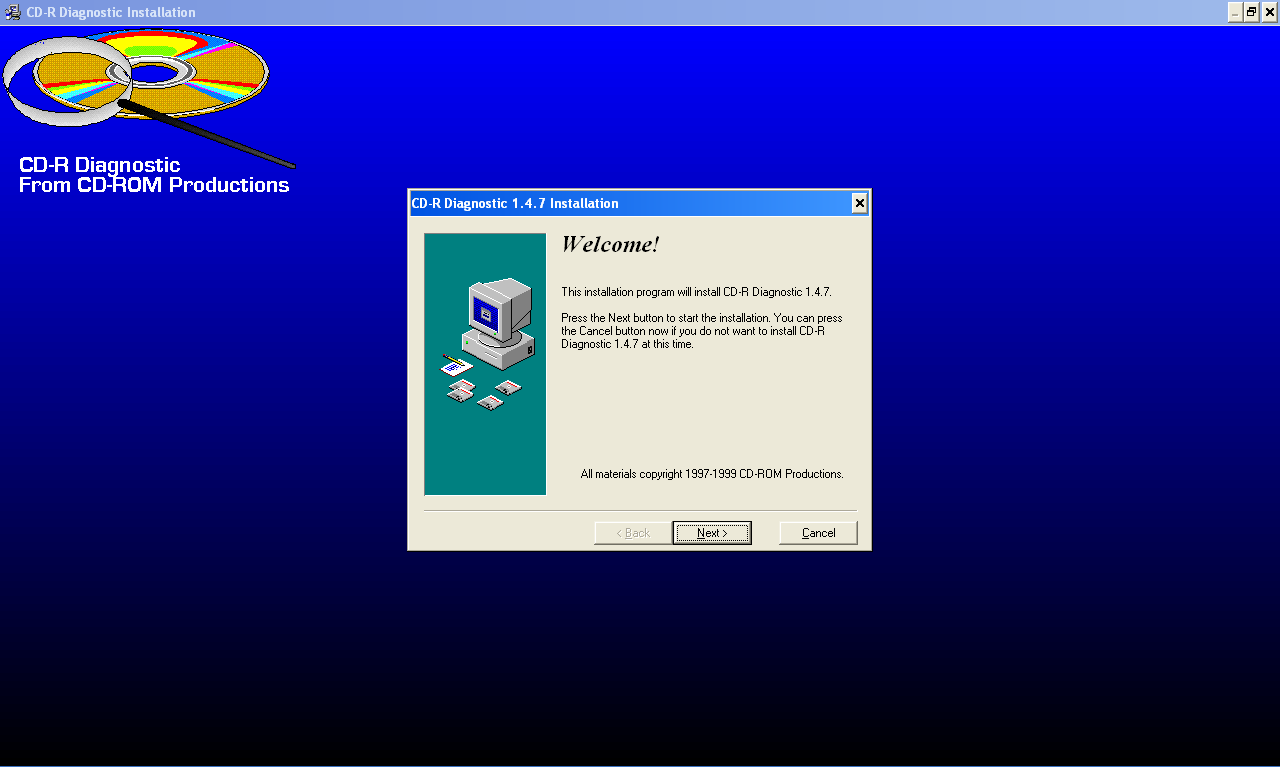Minimize the CD-R Diagnostic Installation window
Viewport: 1280px width, 767px height.
tap(1235, 12)
